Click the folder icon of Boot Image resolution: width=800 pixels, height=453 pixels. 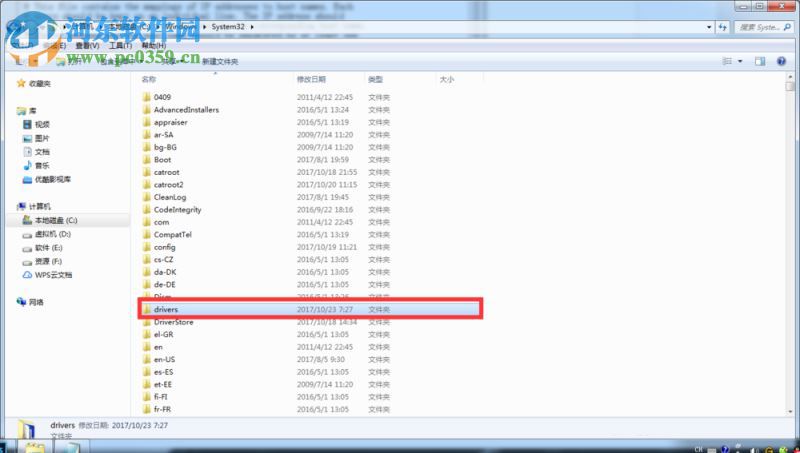coord(147,159)
